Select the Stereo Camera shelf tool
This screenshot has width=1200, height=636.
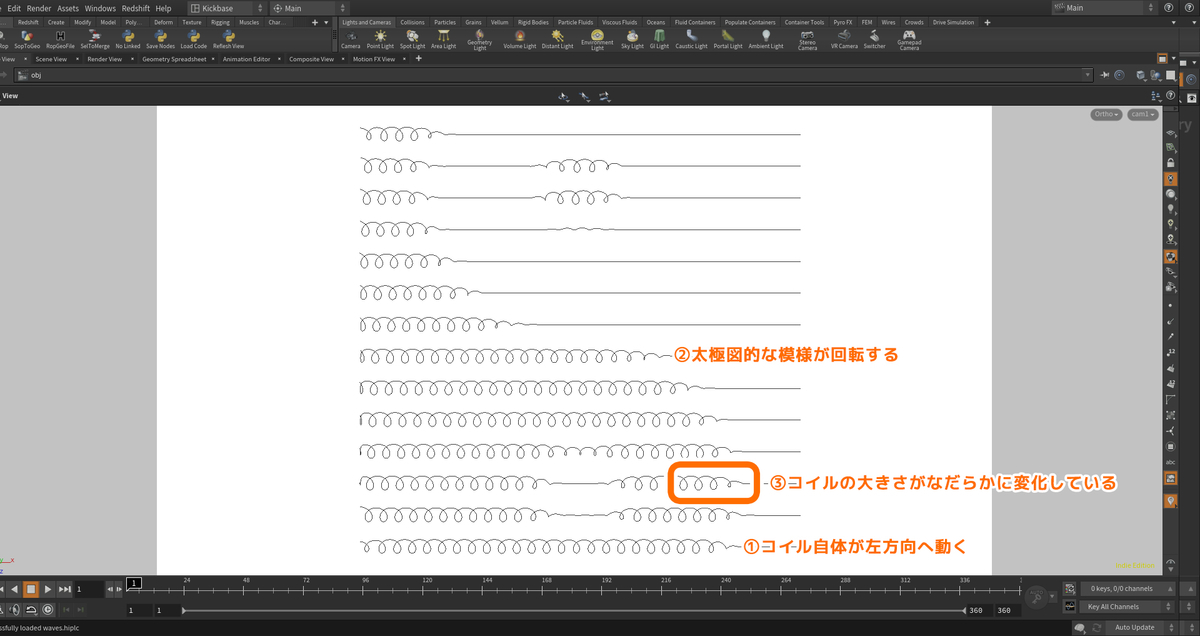807,40
